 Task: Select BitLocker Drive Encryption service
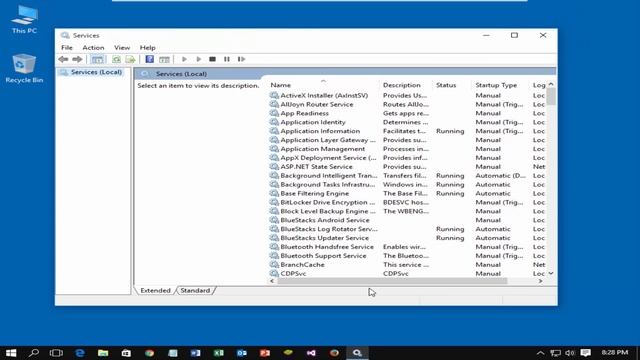coord(327,202)
